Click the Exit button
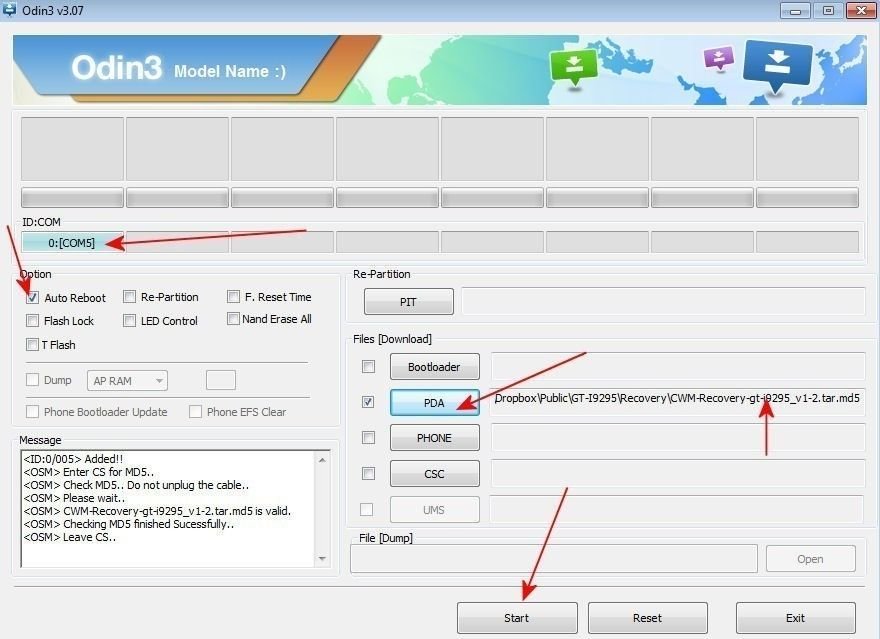This screenshot has width=880, height=639. 796,618
